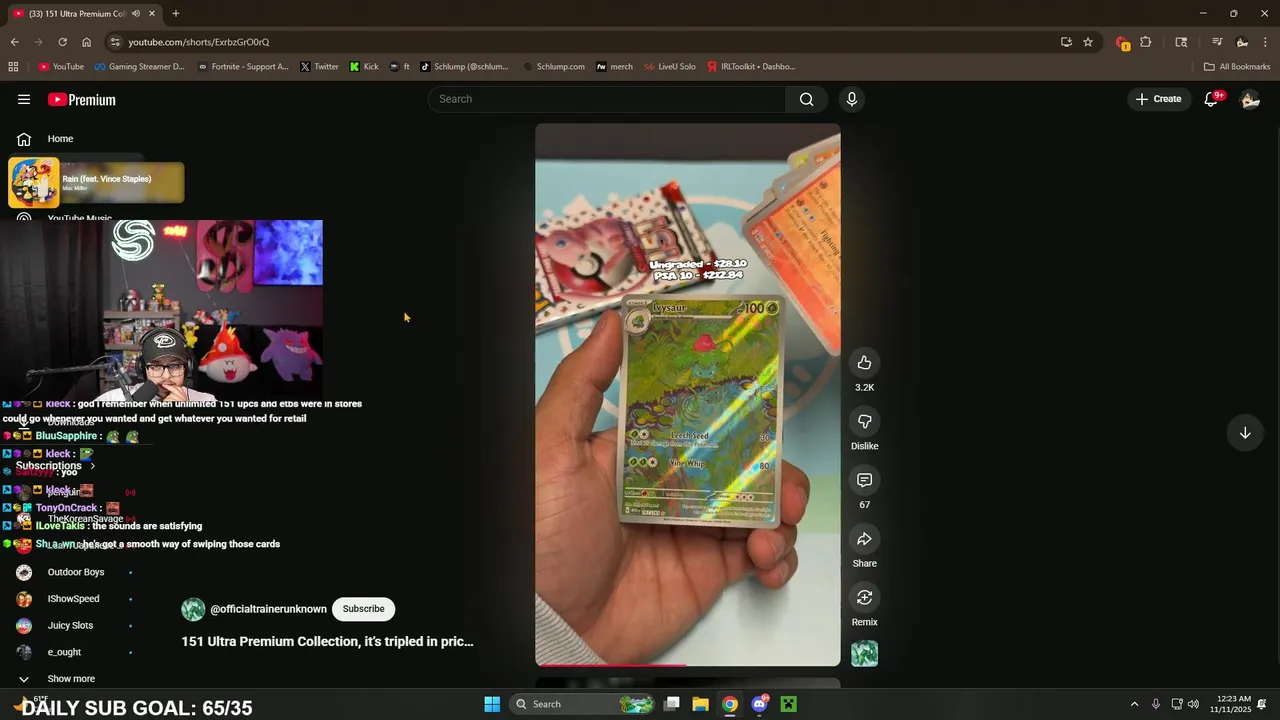The image size is (1280, 720).
Task: Open IRLToolkit Dashboard bookmark
Action: coord(750,67)
